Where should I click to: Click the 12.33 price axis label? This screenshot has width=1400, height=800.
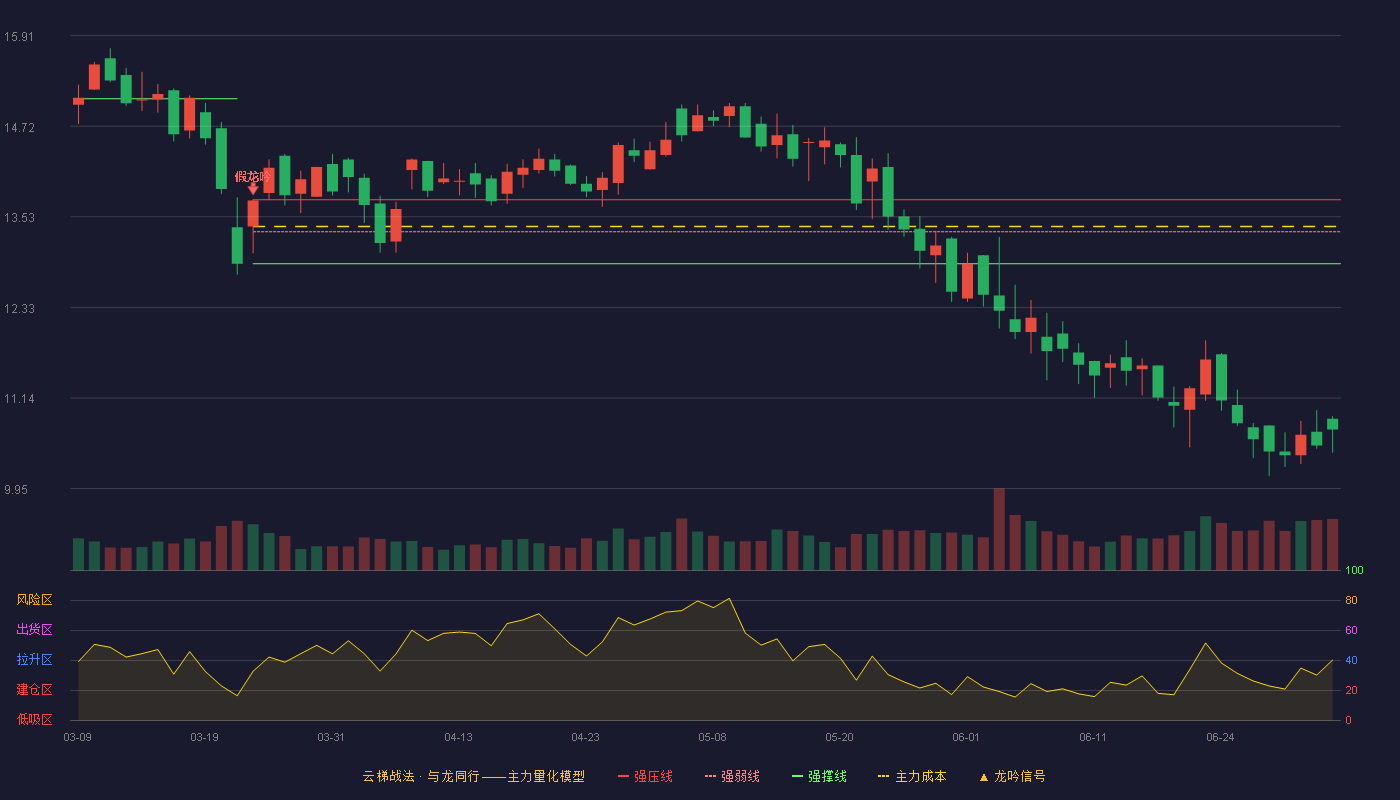point(19,308)
